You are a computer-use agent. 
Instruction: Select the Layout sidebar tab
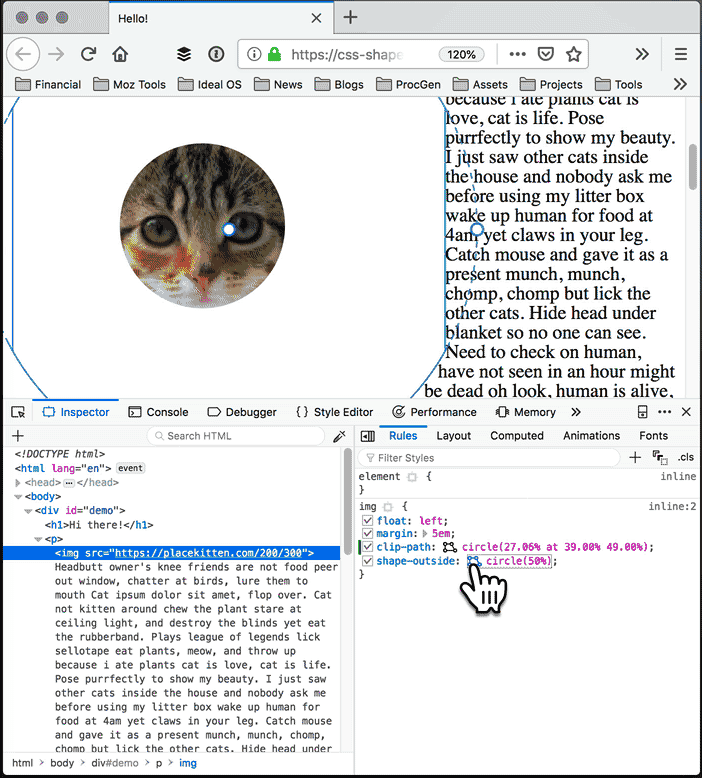point(453,436)
